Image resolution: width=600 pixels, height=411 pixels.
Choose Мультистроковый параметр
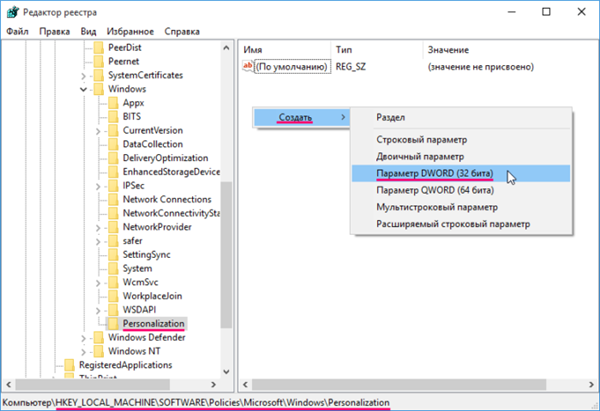click(461, 207)
